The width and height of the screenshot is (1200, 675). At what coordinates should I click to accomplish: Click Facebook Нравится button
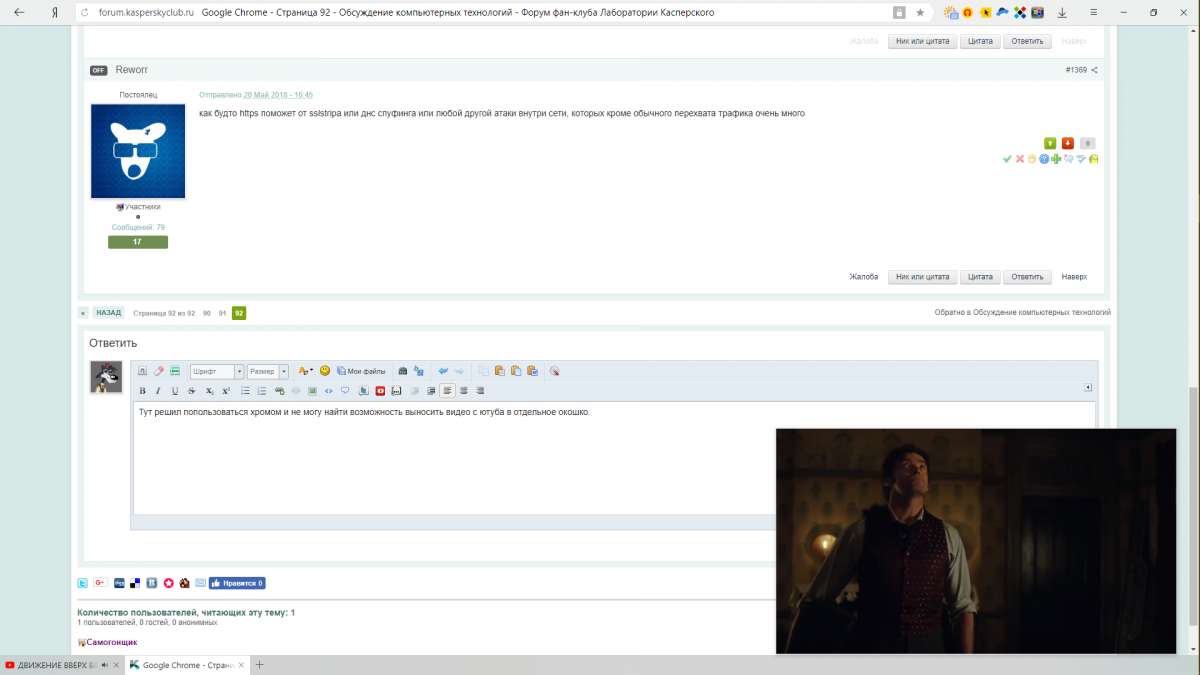[237, 583]
